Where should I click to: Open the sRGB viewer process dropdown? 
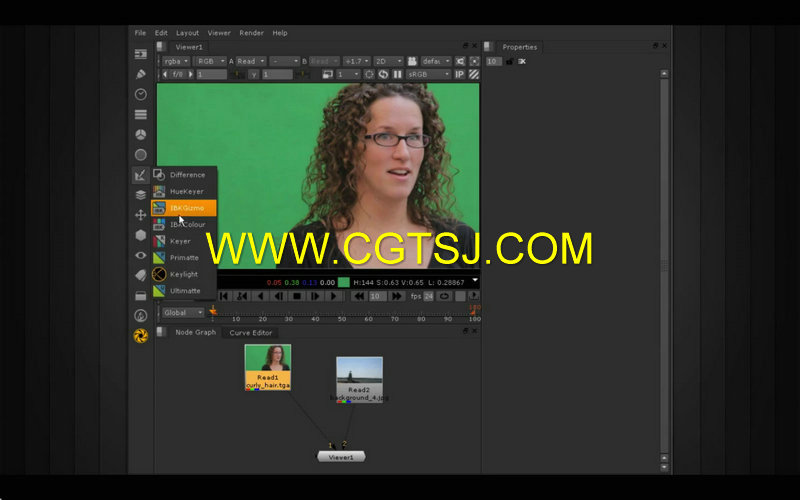[x=429, y=74]
